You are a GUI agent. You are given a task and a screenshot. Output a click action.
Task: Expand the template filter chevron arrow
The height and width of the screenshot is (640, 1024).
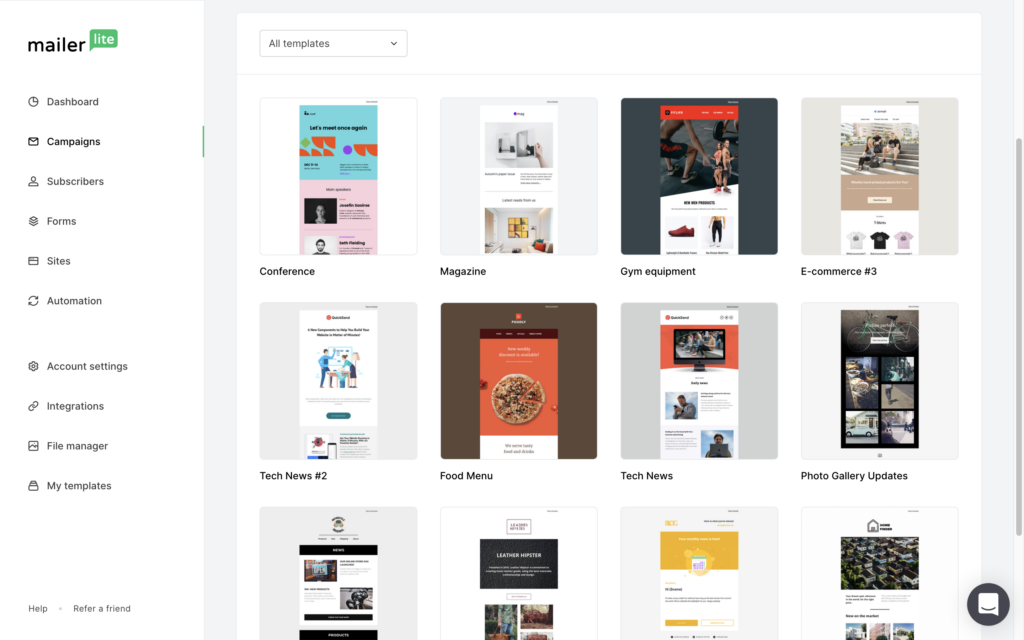(x=394, y=43)
